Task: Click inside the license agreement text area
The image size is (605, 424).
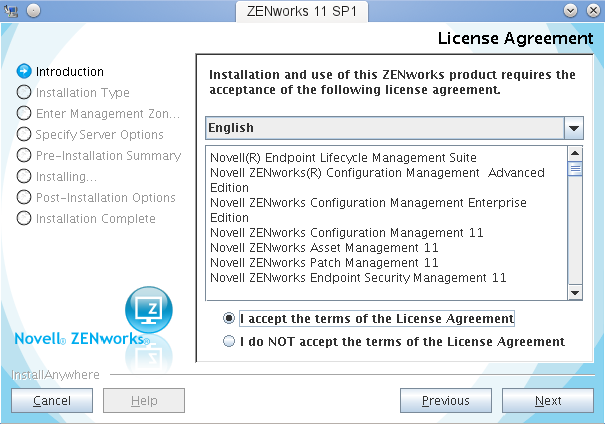Action: click(385, 222)
